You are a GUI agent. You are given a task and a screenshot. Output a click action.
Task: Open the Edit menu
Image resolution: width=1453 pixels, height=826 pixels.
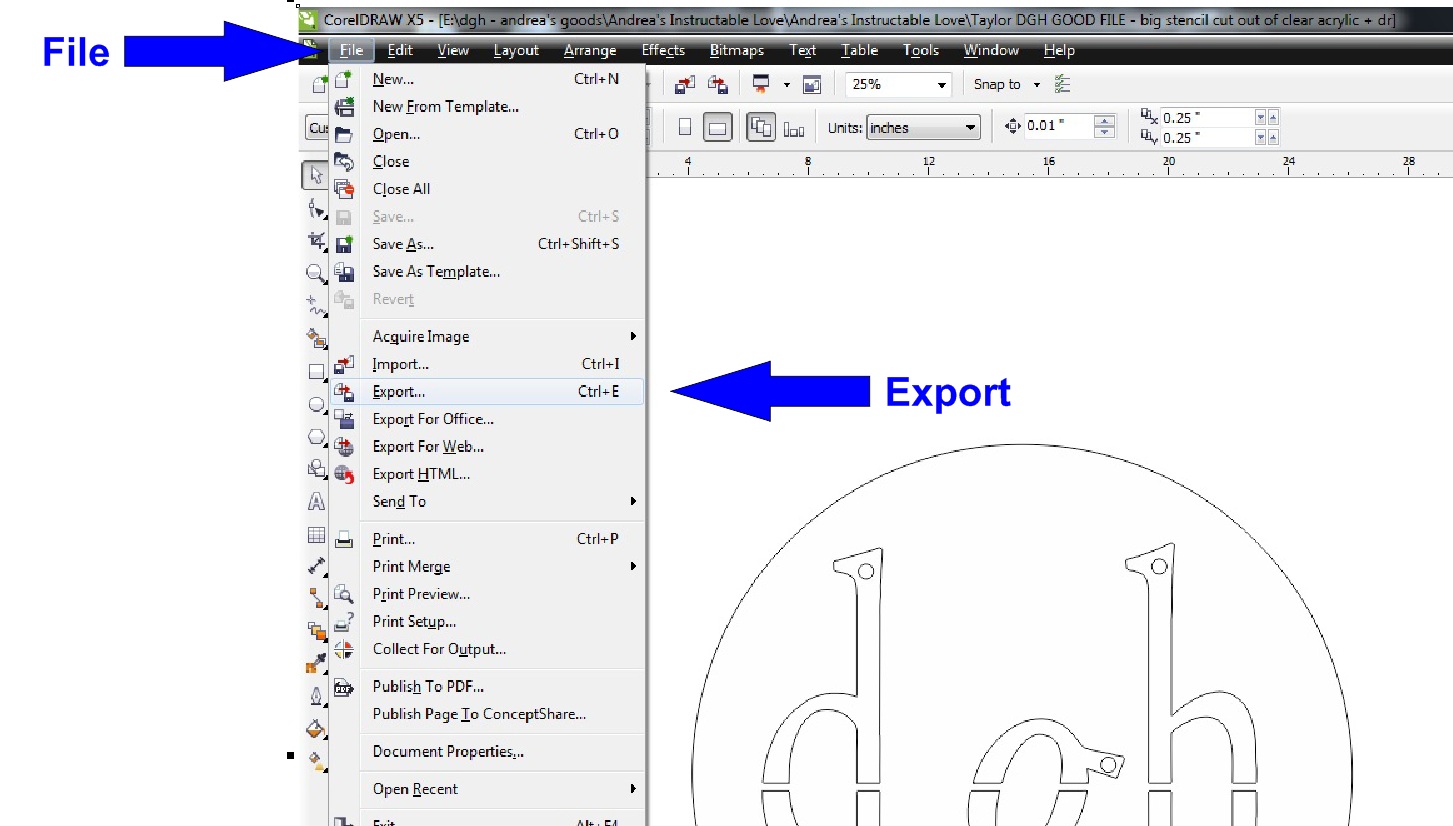[x=400, y=50]
